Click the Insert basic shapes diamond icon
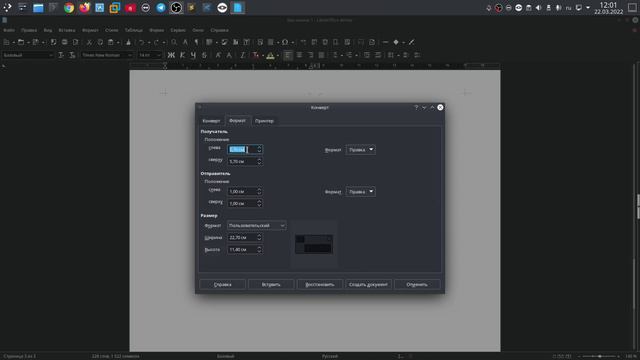The height and width of the screenshot is (360, 640). click(396, 42)
